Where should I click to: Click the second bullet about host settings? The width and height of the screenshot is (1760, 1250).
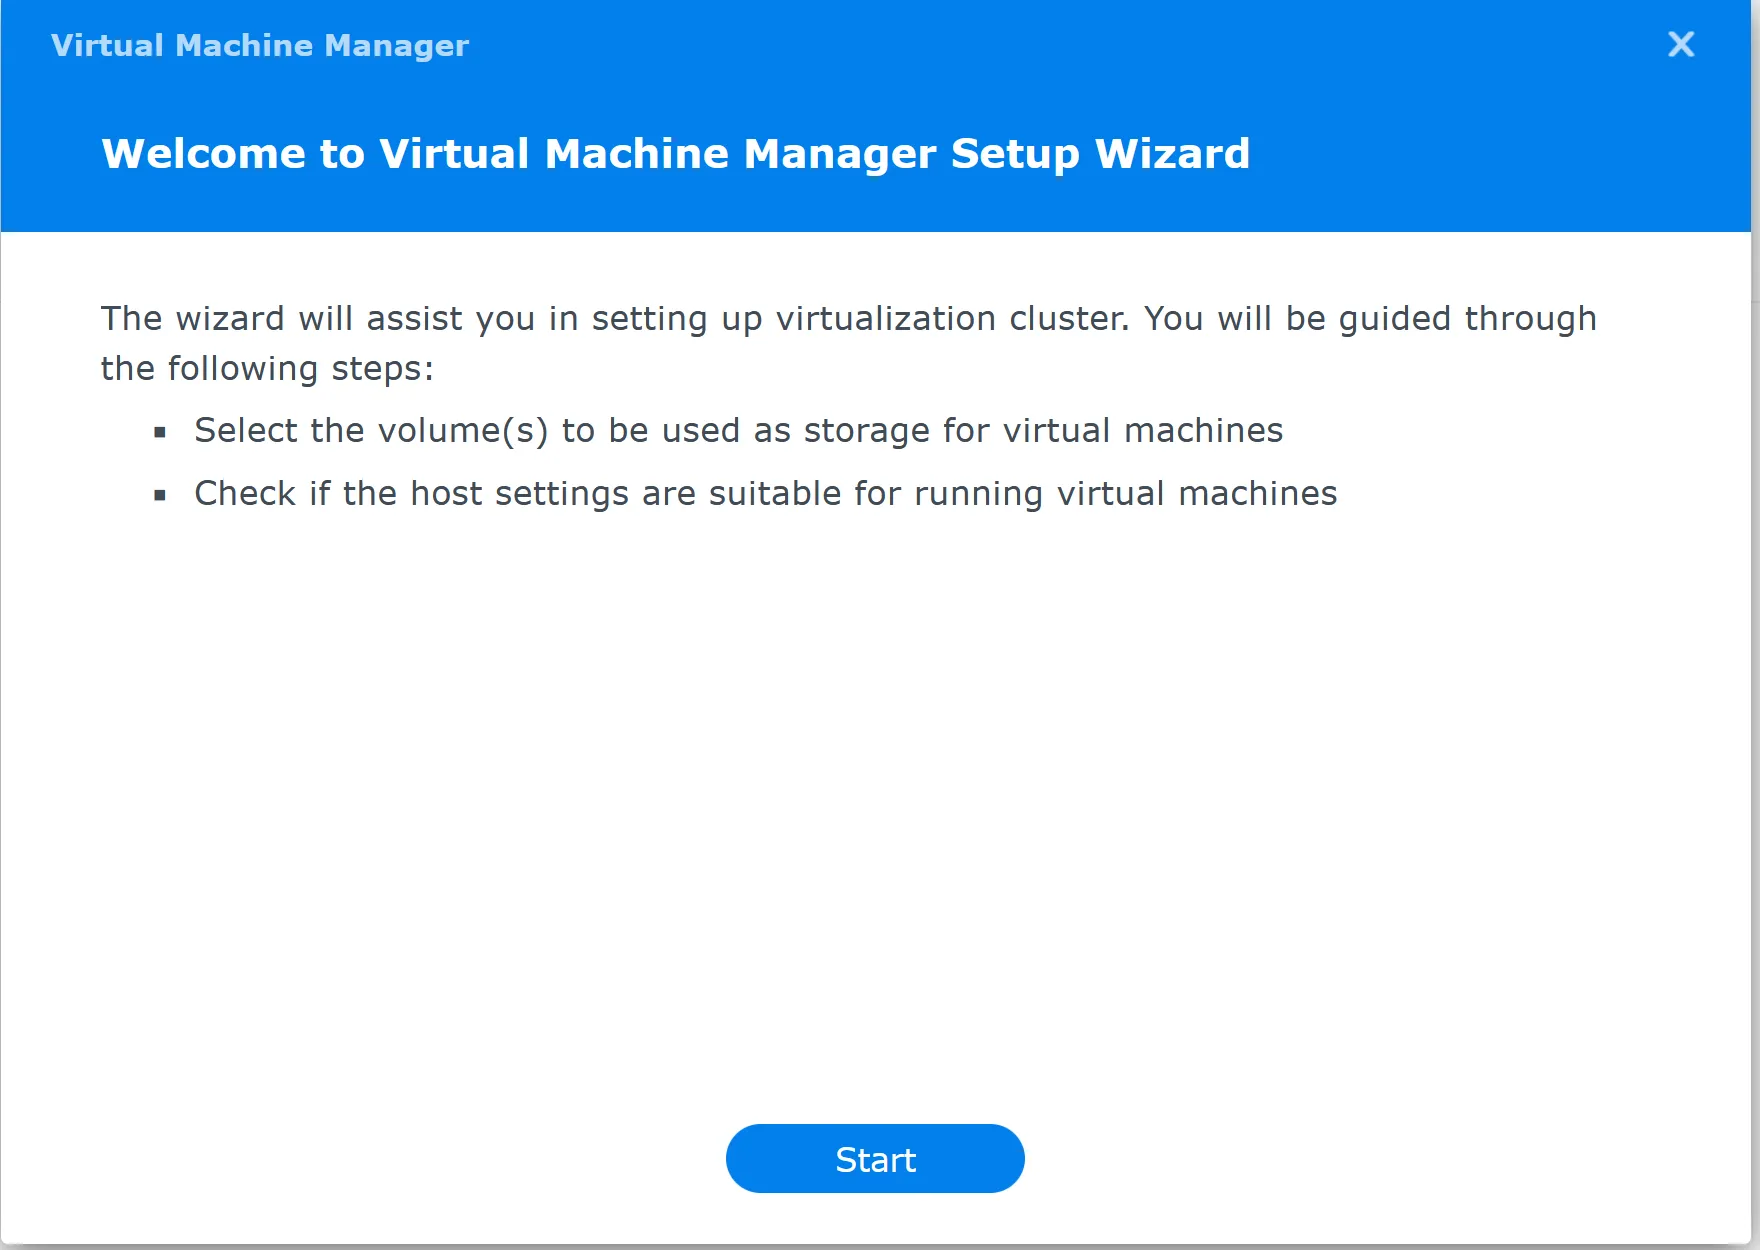tap(765, 492)
